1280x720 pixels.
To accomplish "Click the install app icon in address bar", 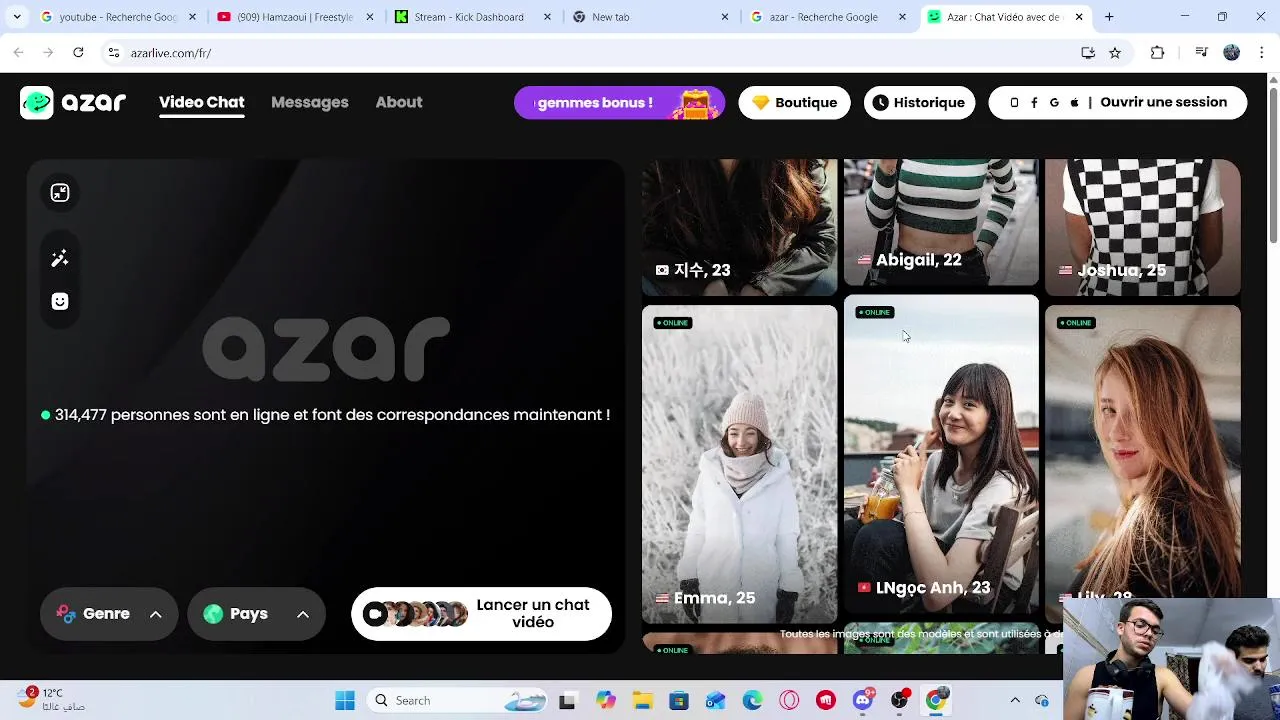I will [x=1088, y=53].
